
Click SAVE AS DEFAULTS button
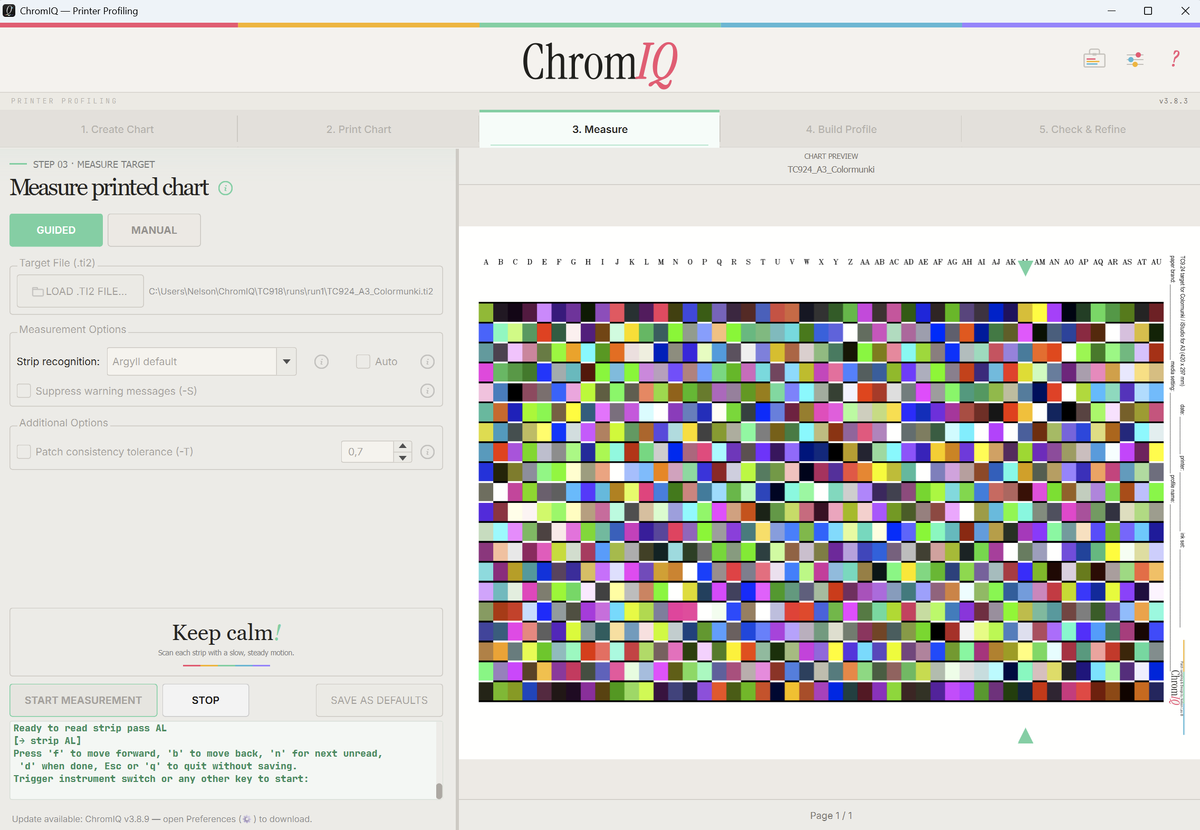[379, 700]
